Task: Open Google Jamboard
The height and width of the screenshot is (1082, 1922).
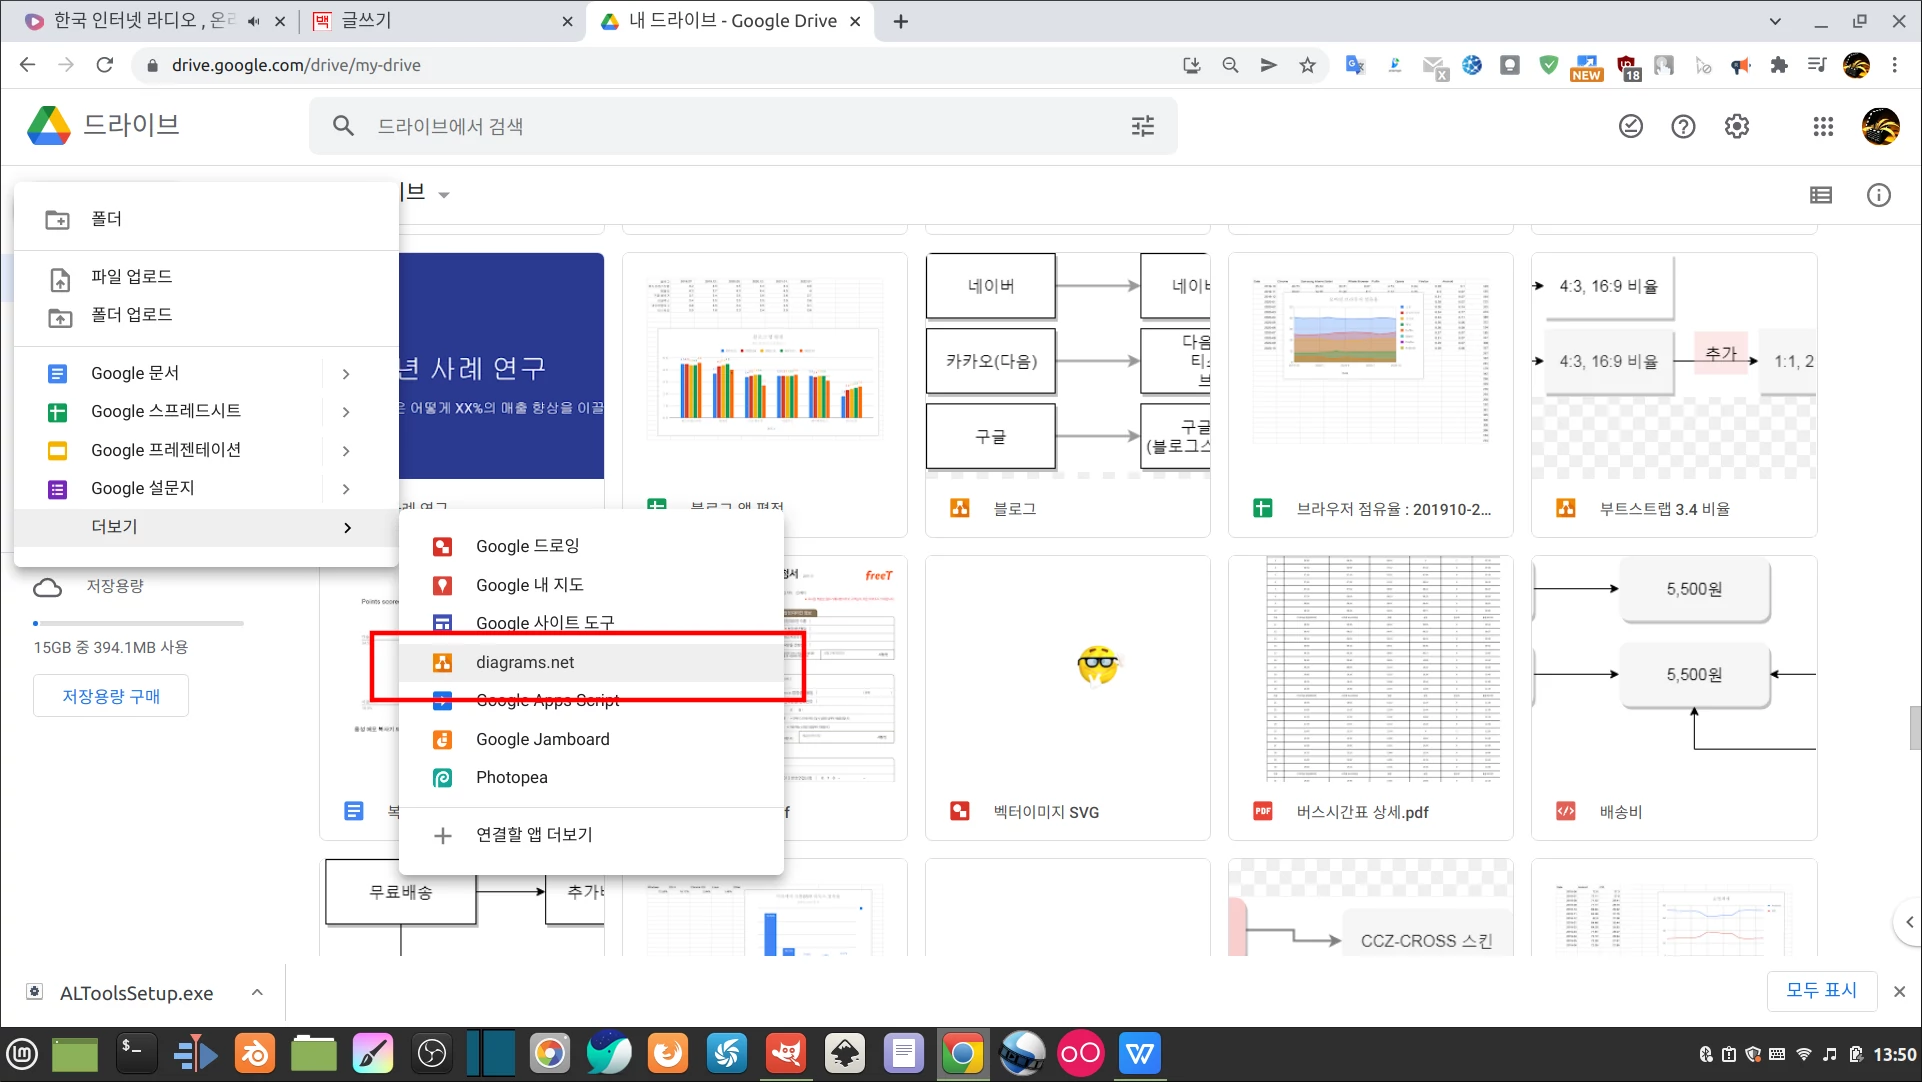Action: coord(543,739)
